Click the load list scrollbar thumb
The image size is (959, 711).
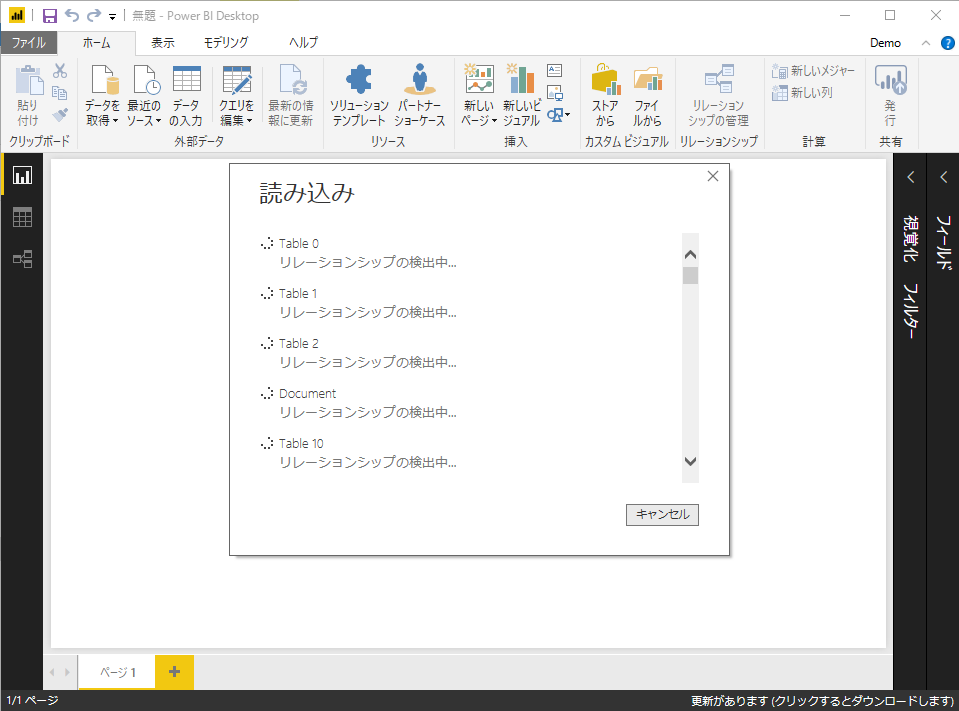coord(690,276)
